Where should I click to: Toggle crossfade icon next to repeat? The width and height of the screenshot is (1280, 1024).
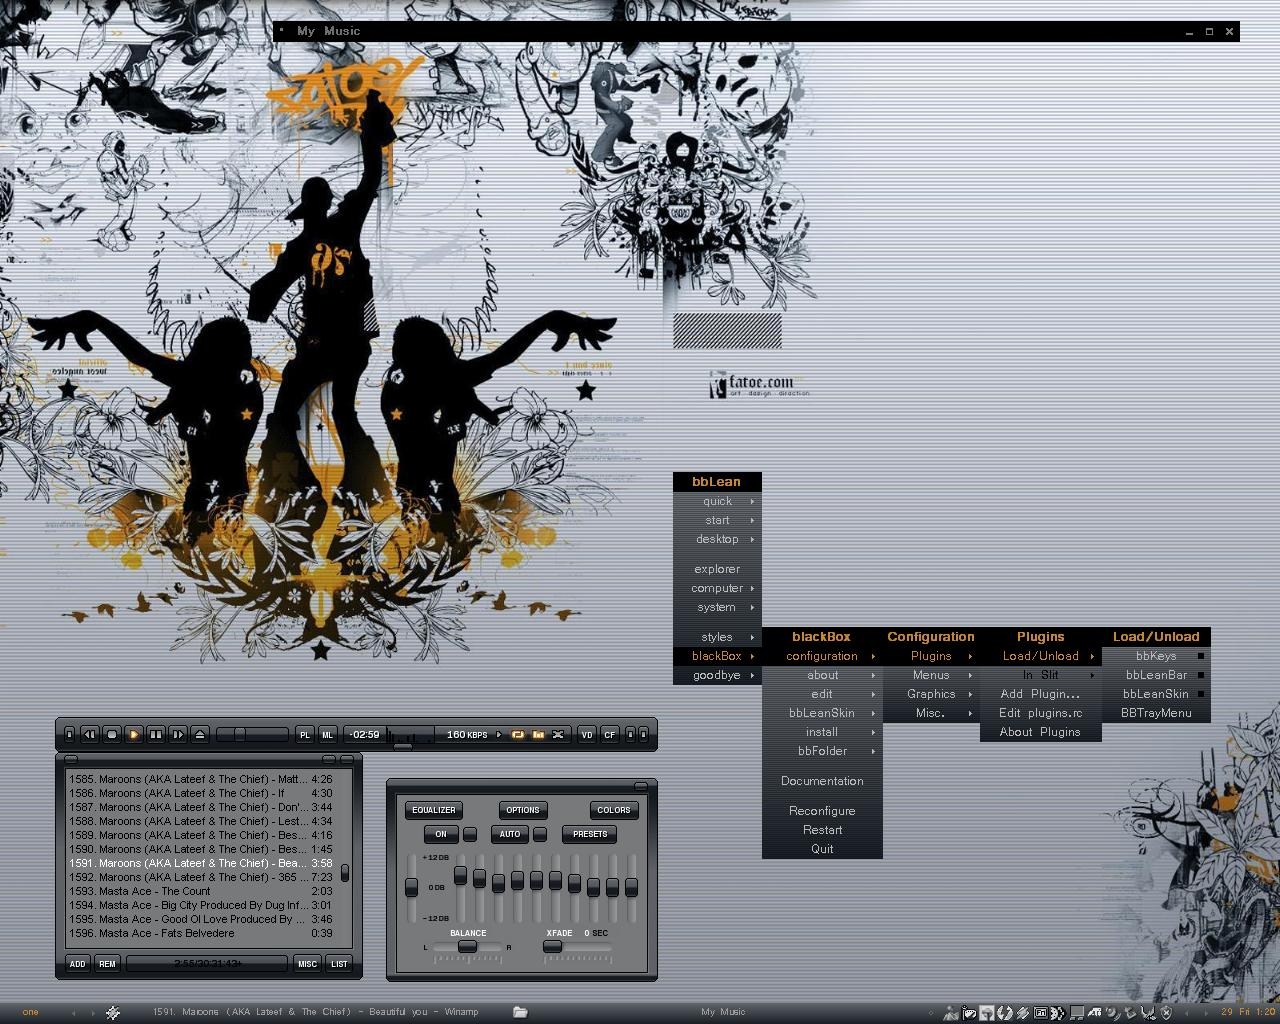538,735
